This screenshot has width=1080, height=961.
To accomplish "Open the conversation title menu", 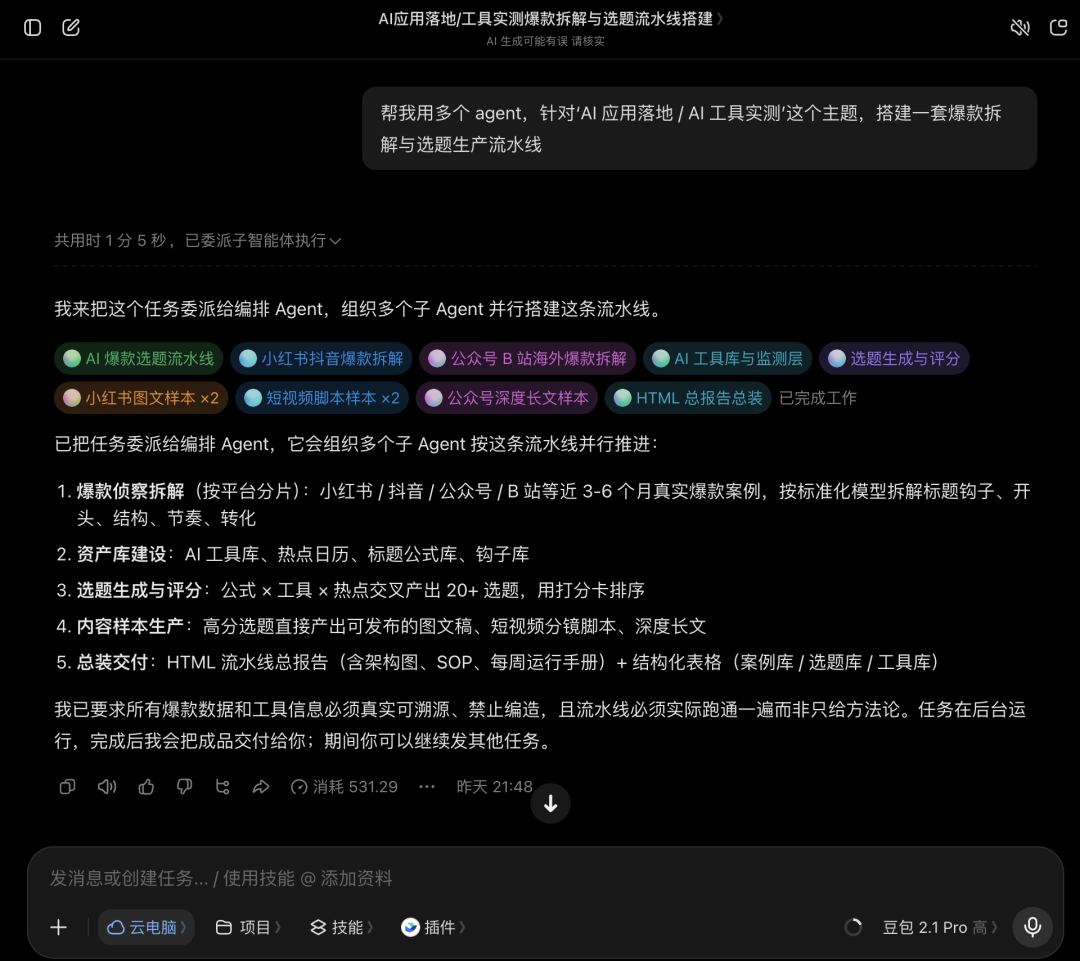I will pyautogui.click(x=550, y=19).
